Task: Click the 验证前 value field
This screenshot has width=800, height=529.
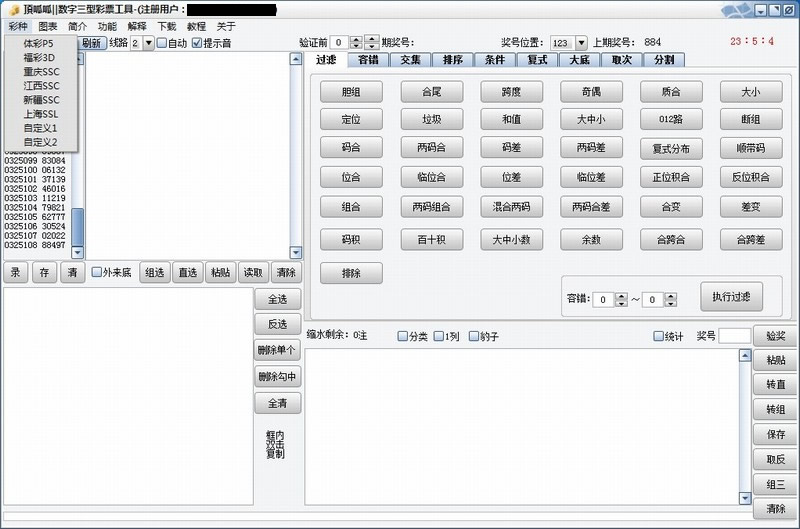Action: pos(338,43)
